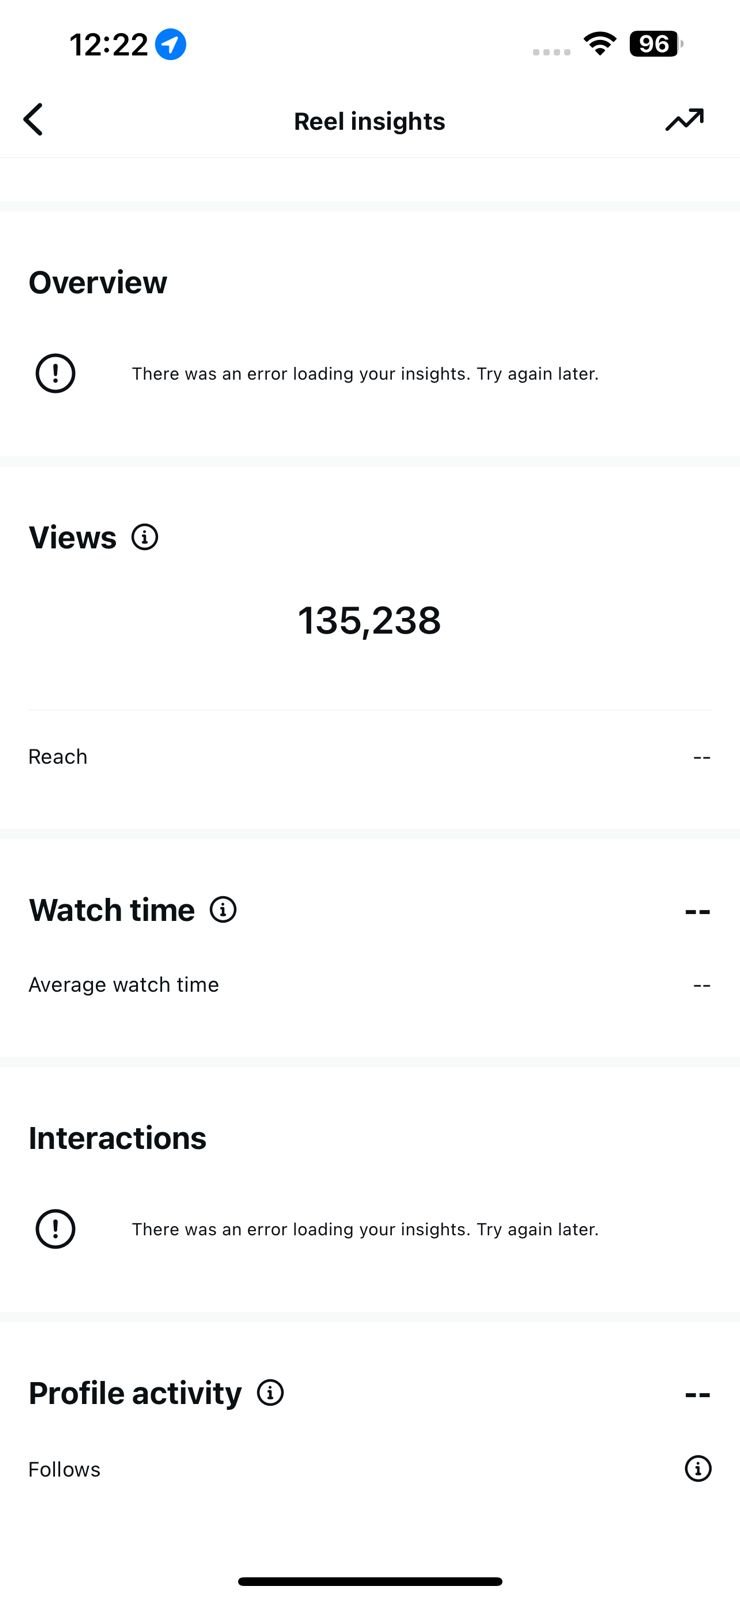Tap the Follows label

[x=65, y=1469]
